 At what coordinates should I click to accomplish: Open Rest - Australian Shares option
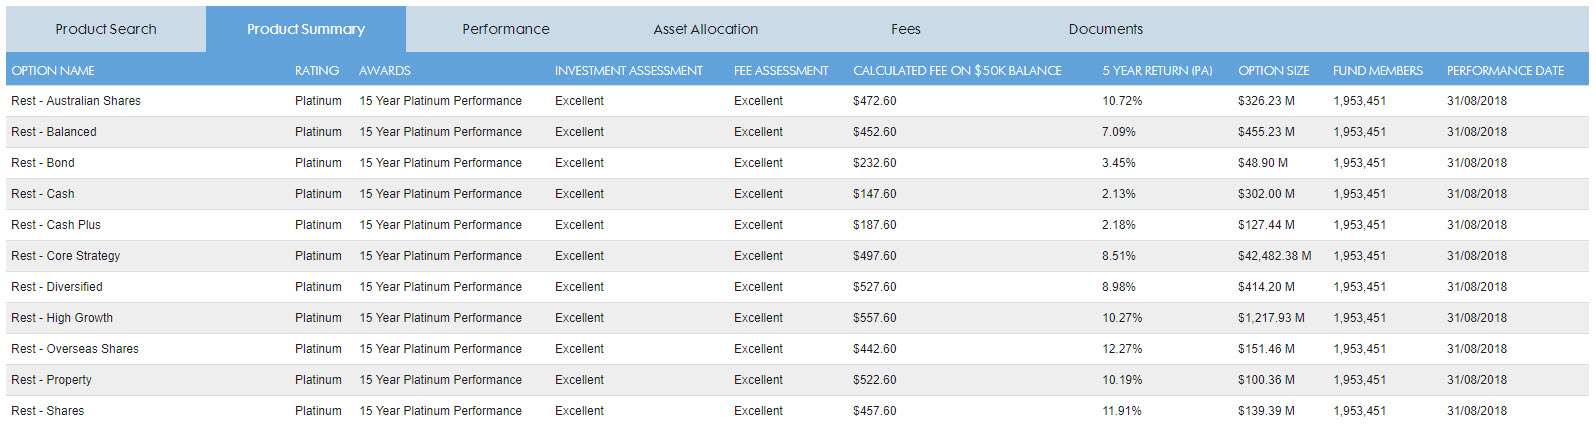[76, 101]
